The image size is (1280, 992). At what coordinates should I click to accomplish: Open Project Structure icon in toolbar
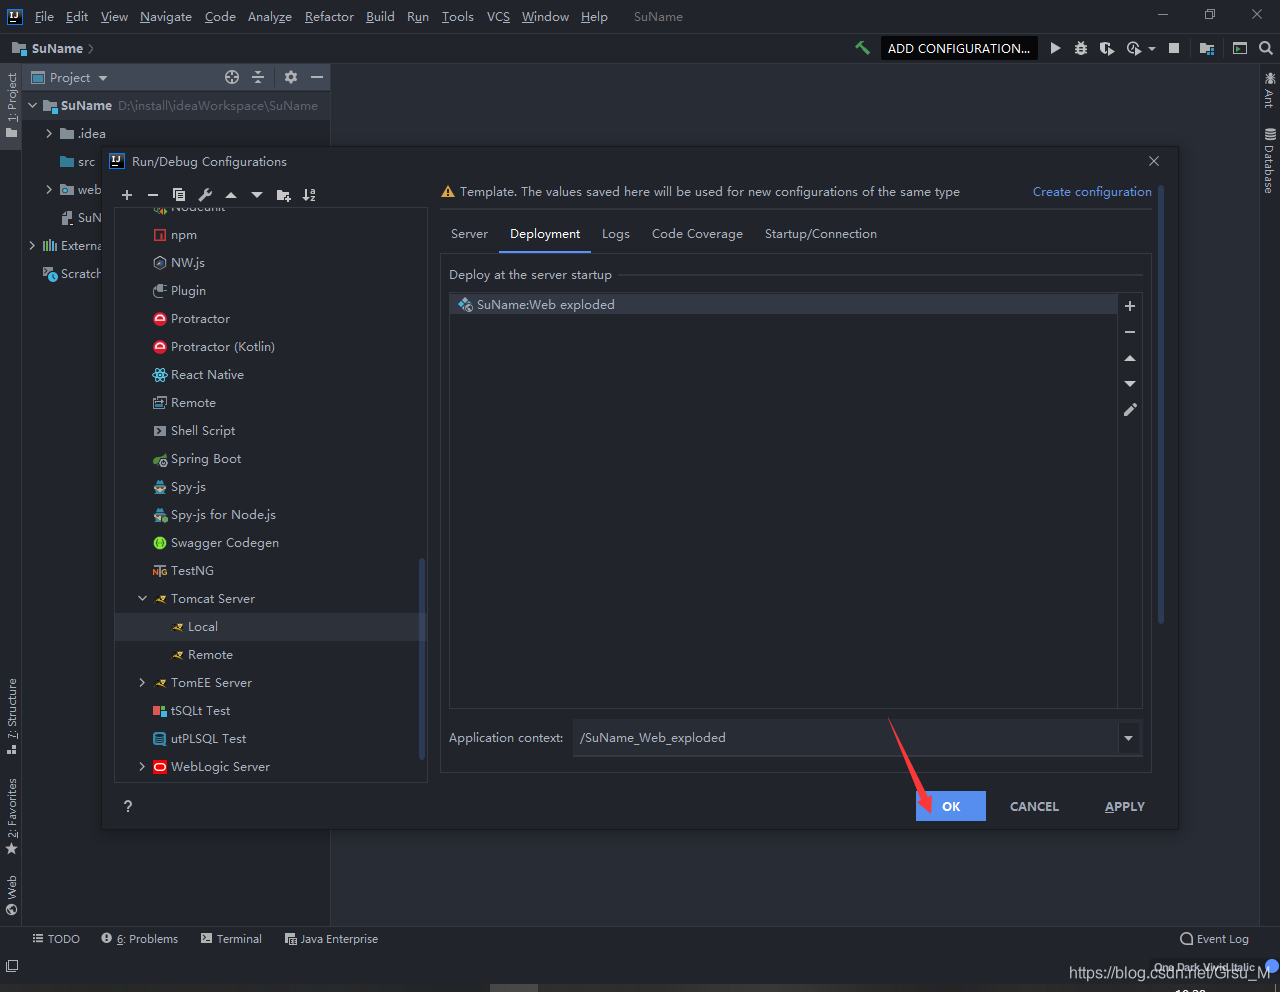point(1207,48)
